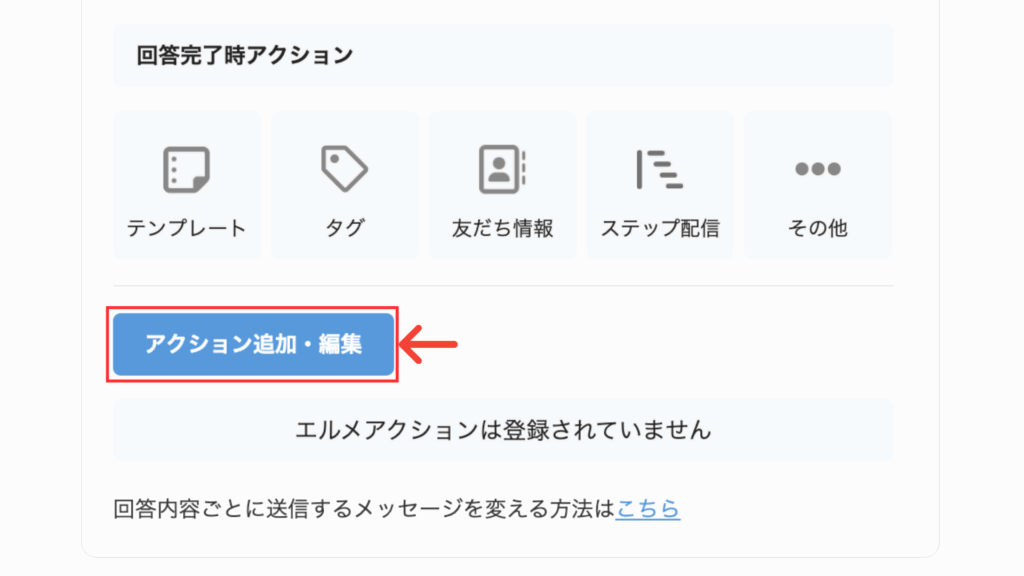The width and height of the screenshot is (1024, 576).
Task: Select the その他 text label
Action: [x=818, y=228]
